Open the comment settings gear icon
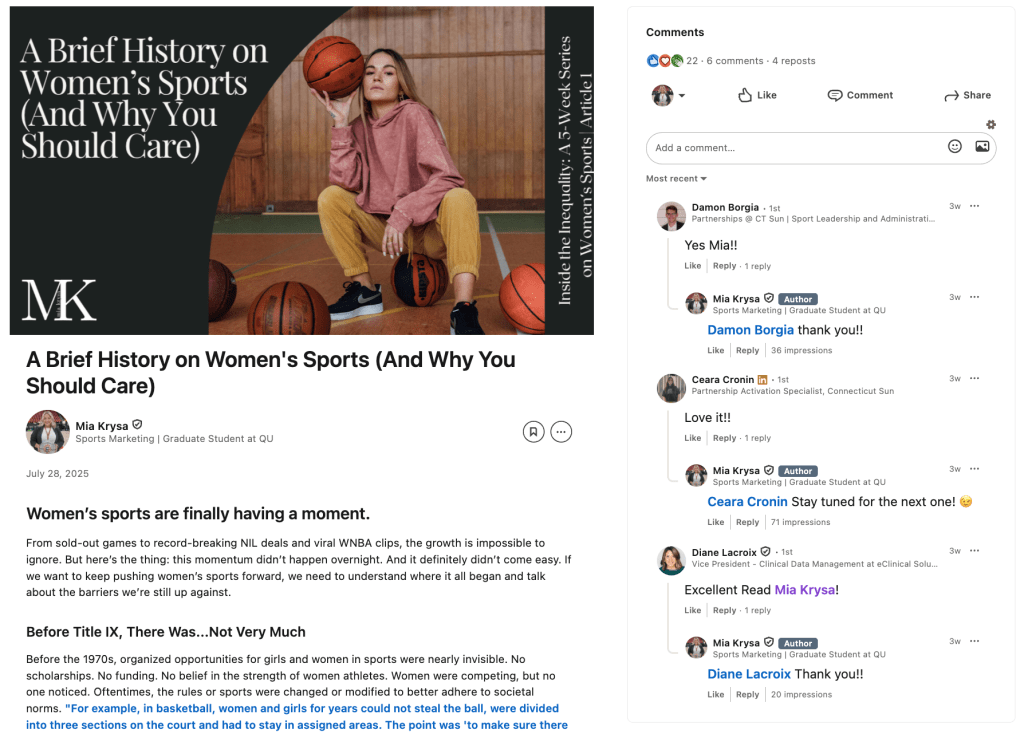The width and height of the screenshot is (1024, 734). tap(991, 124)
